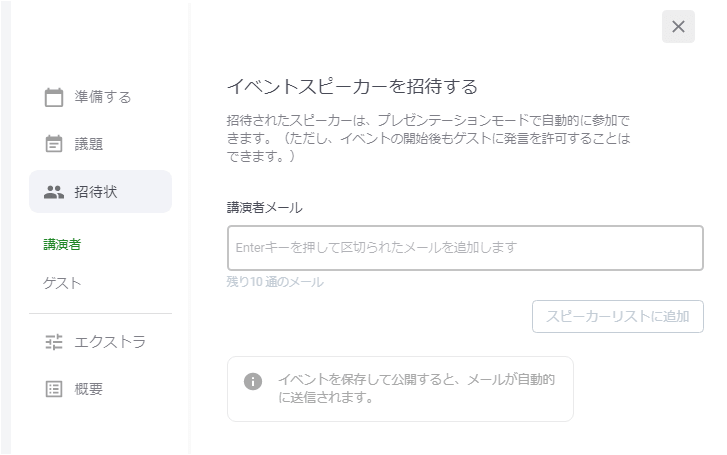Switch to the 講演者 sub-tab
Image resolution: width=727 pixels, height=455 pixels.
[x=62, y=244]
